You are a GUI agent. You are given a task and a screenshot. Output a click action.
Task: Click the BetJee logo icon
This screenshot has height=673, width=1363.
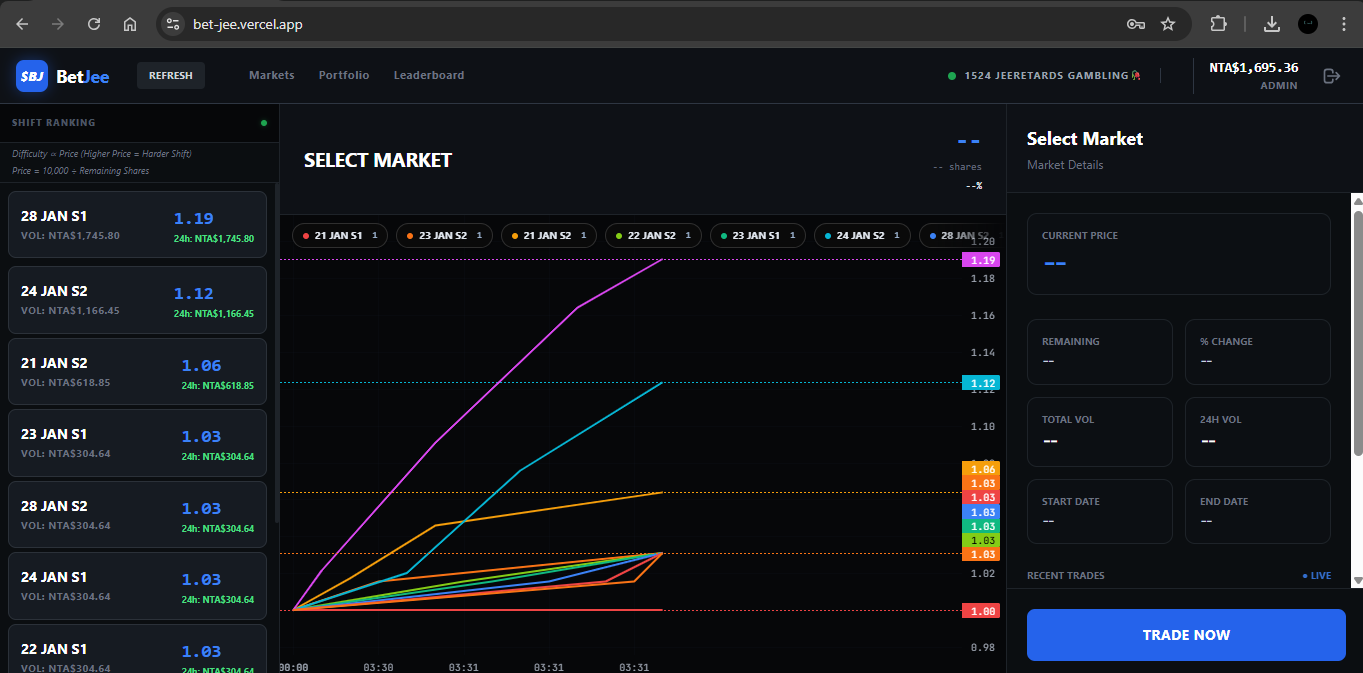[x=32, y=76]
